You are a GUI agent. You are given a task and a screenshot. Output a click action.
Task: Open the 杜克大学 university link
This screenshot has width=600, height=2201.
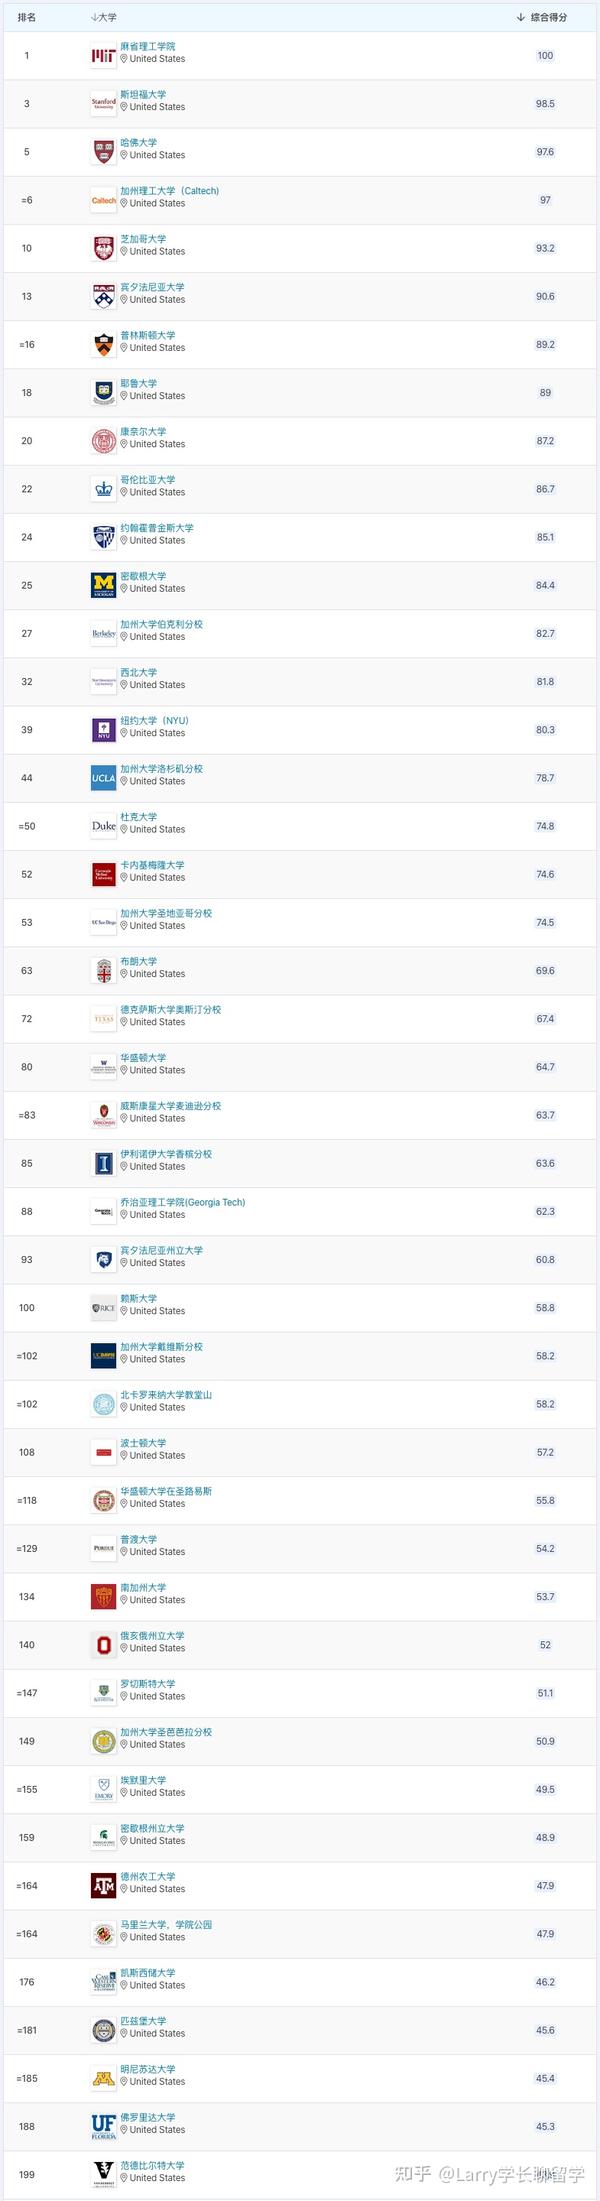tap(141, 816)
